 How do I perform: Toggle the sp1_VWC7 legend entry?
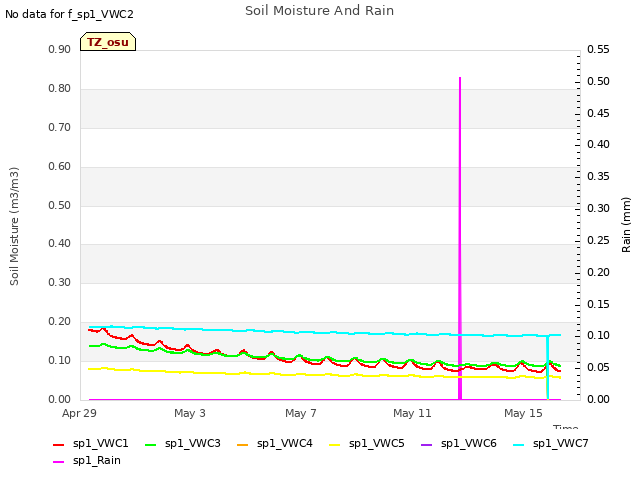pos(551,444)
